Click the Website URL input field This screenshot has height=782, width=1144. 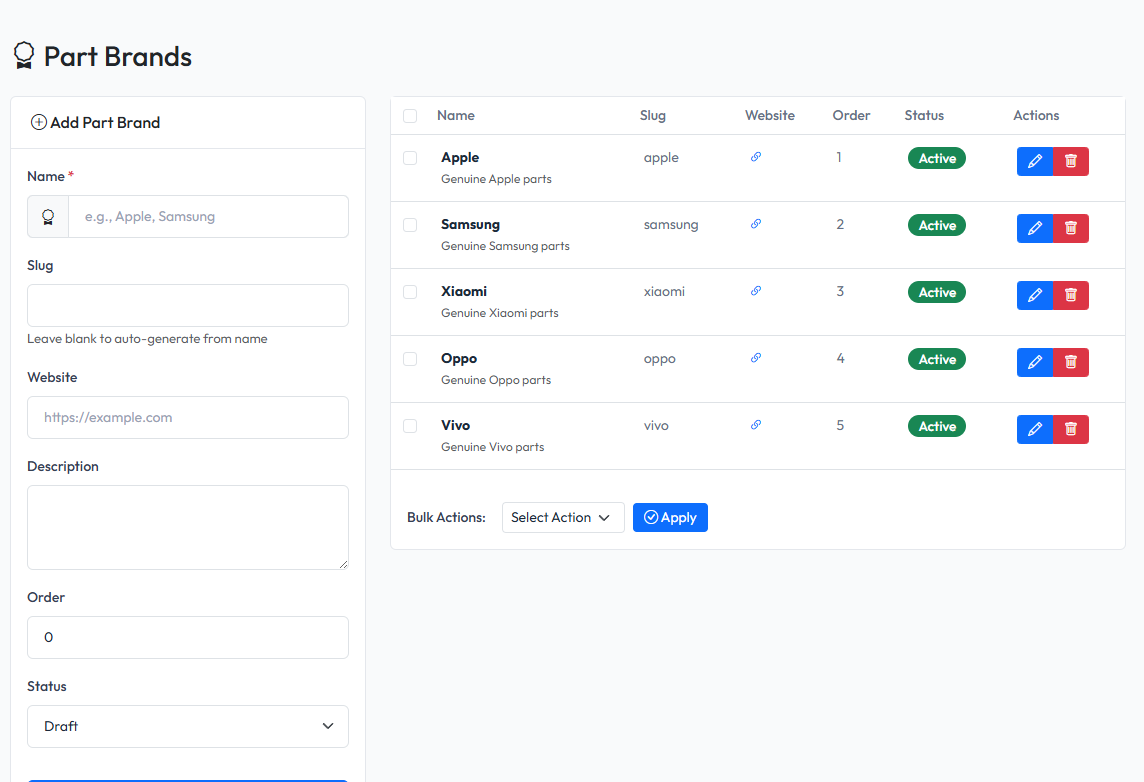tap(188, 417)
